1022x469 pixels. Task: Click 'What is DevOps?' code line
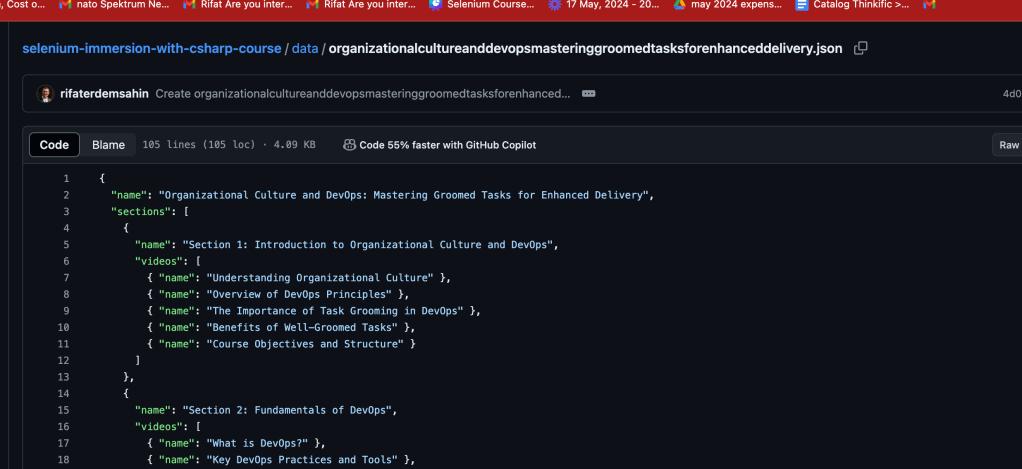(236, 443)
